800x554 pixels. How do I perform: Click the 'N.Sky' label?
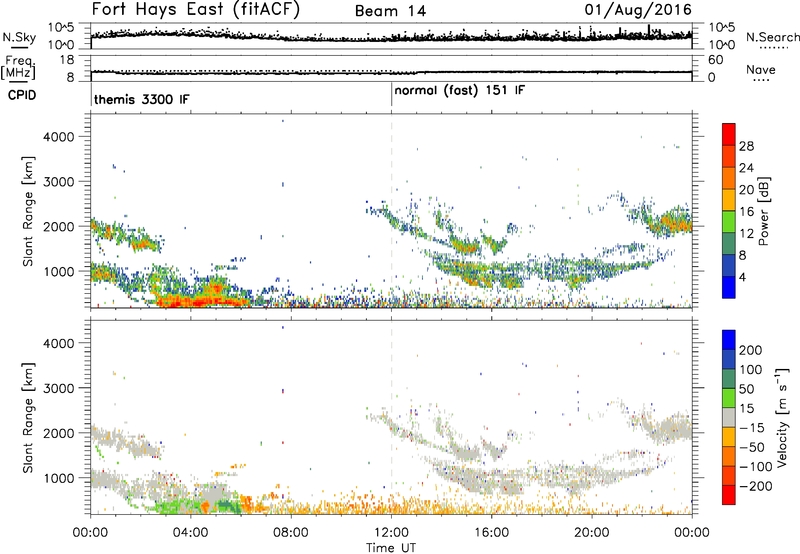(19, 37)
